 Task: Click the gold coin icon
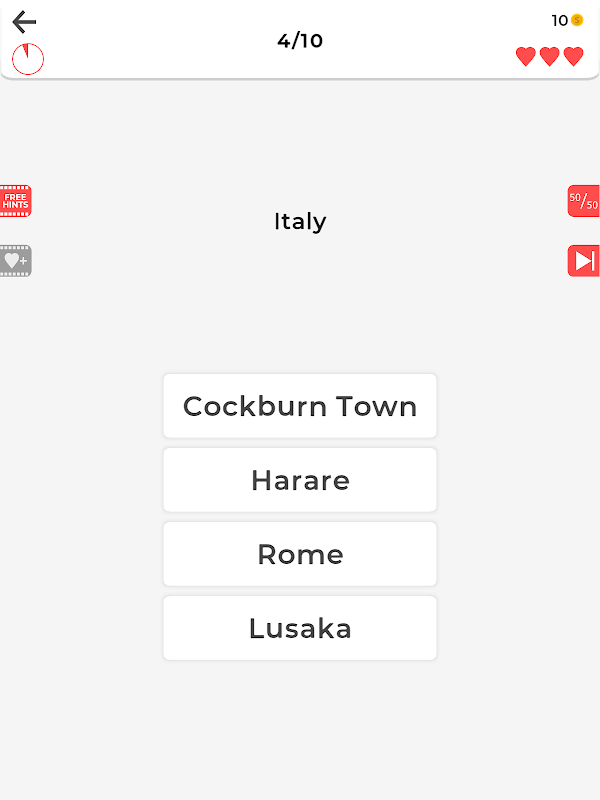click(x=577, y=20)
